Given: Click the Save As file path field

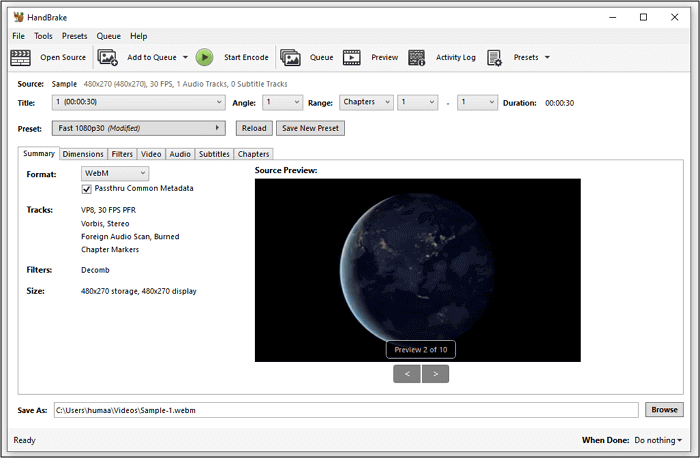Looking at the screenshot, I should click(345, 409).
